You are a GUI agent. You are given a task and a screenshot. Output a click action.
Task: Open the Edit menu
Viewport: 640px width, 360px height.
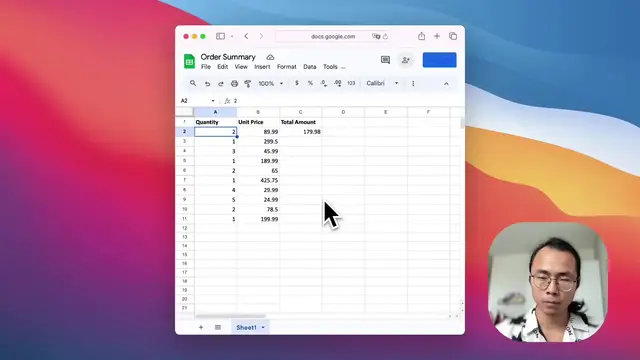click(222, 67)
